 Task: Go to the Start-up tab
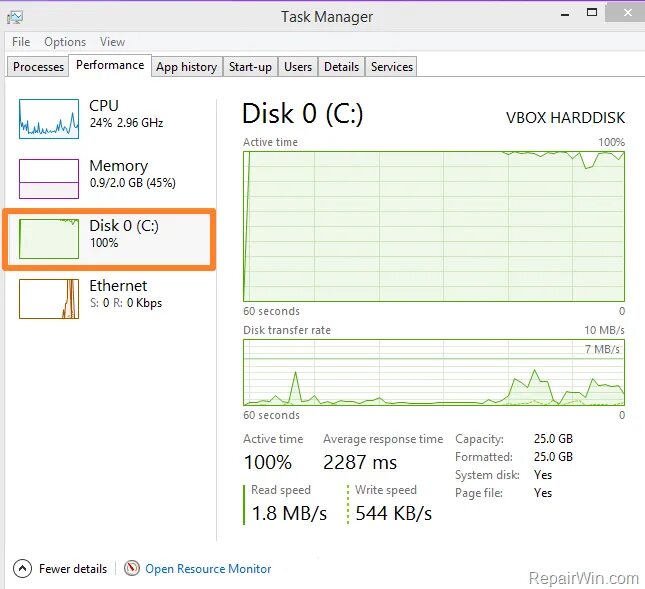click(x=250, y=67)
